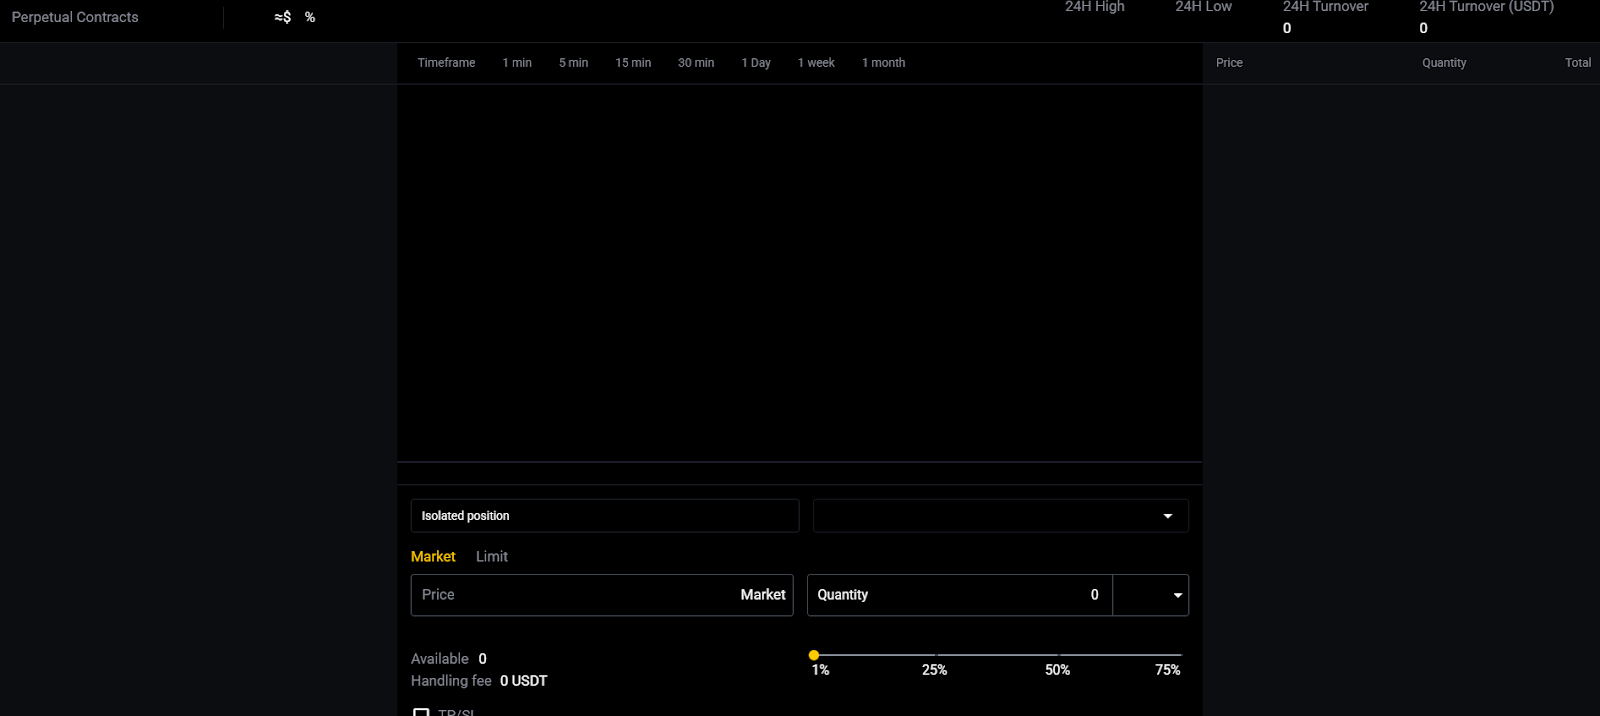Open the quantity unit dropdown arrow

[x=1177, y=595]
